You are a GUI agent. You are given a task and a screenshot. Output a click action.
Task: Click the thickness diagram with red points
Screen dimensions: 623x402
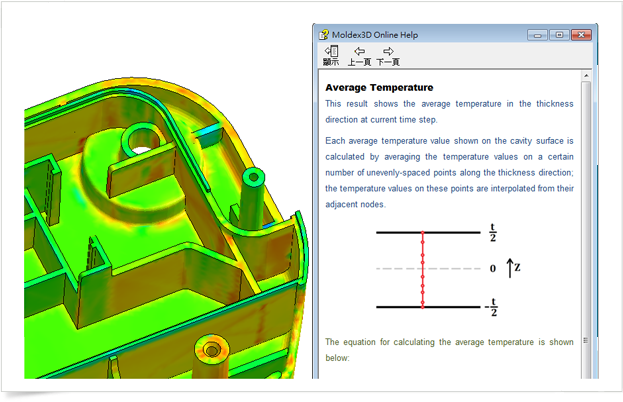(x=448, y=269)
